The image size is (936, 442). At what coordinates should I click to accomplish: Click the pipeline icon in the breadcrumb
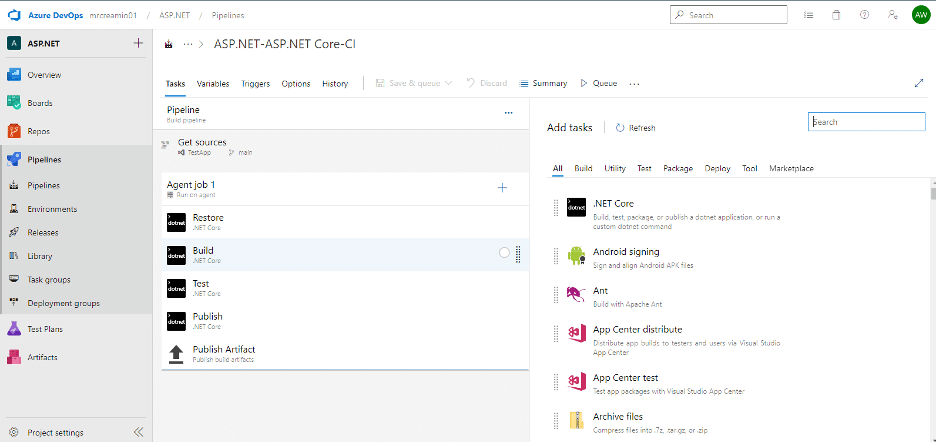coord(169,44)
